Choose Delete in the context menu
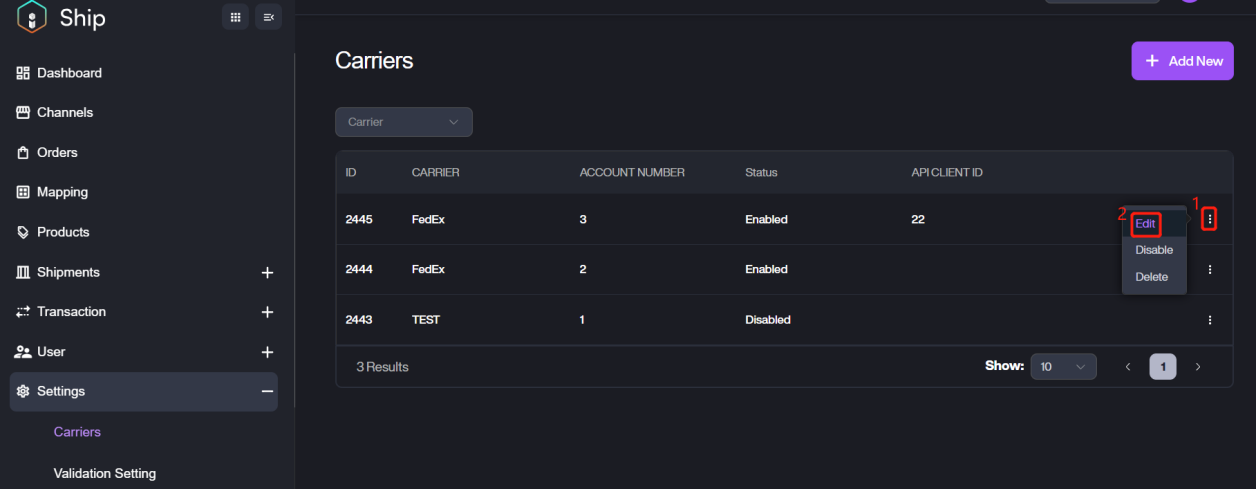 [x=1152, y=277]
